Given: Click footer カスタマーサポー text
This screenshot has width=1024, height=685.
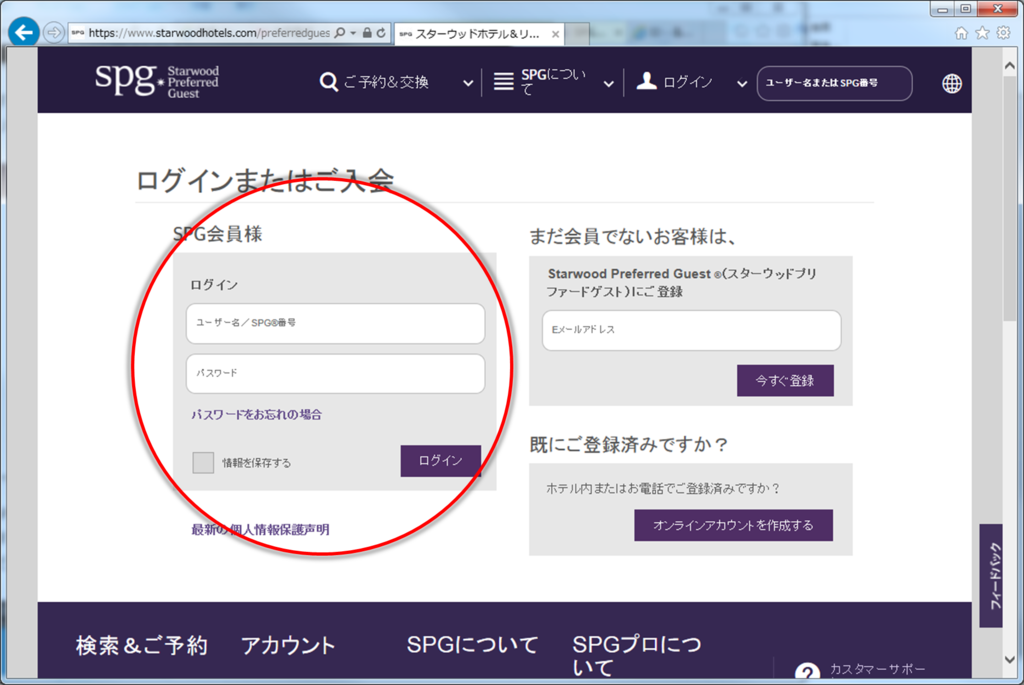Looking at the screenshot, I should [x=877, y=669].
